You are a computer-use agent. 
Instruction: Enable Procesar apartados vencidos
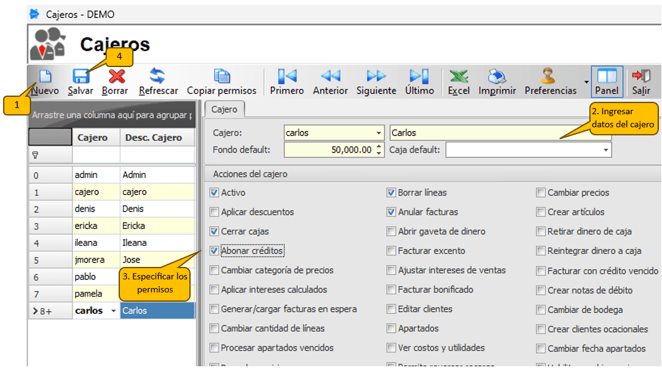pos(214,348)
